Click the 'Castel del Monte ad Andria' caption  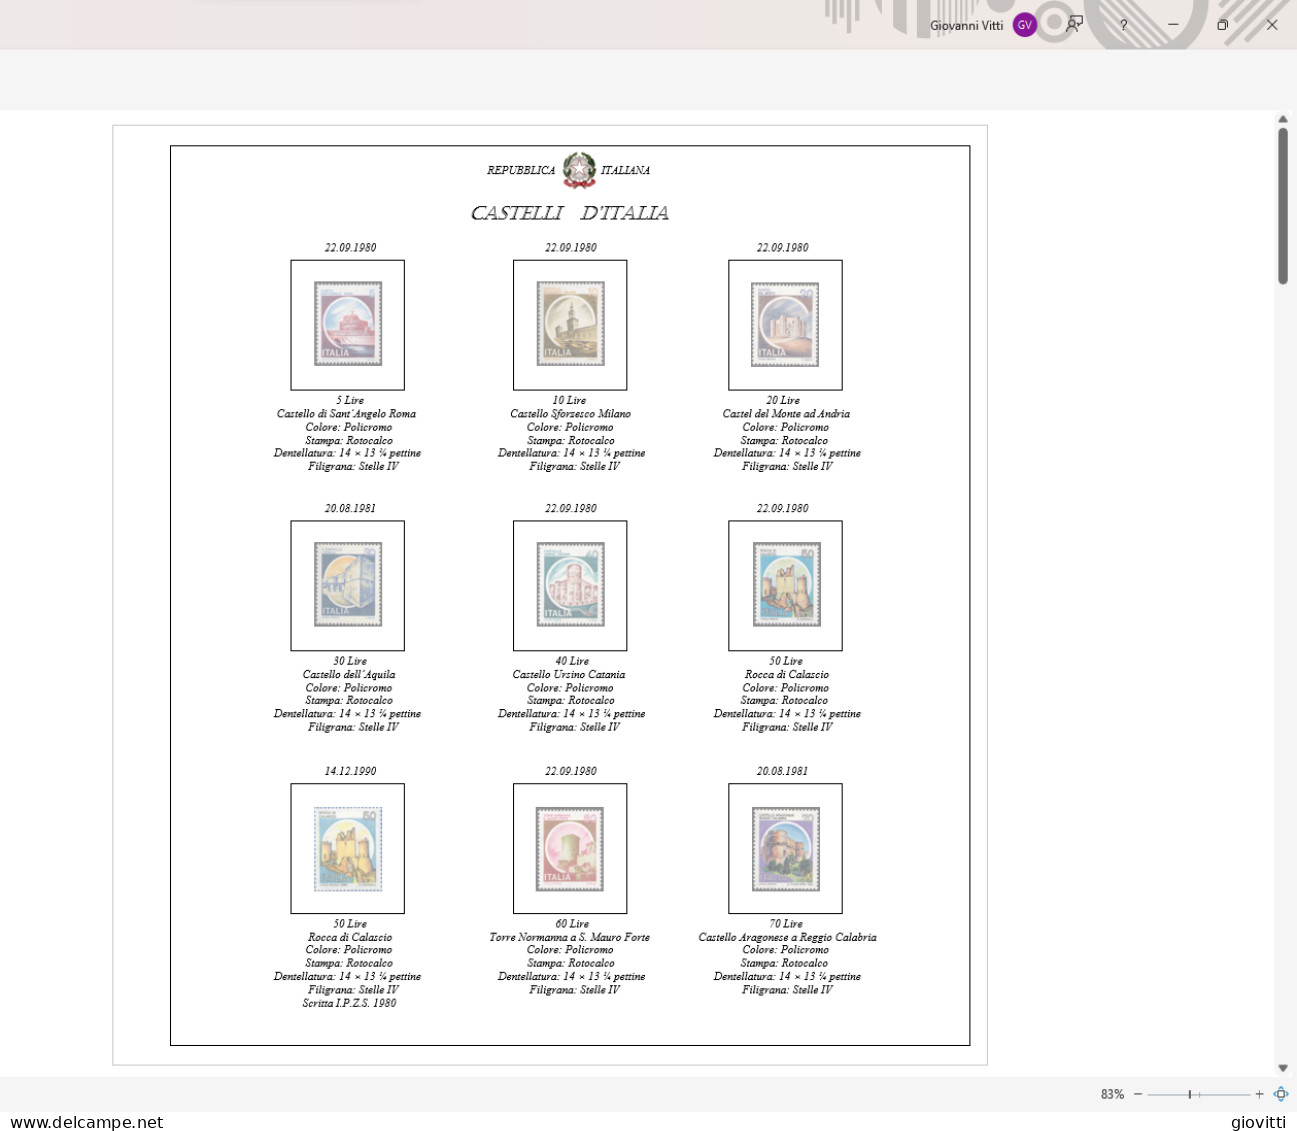(x=786, y=414)
